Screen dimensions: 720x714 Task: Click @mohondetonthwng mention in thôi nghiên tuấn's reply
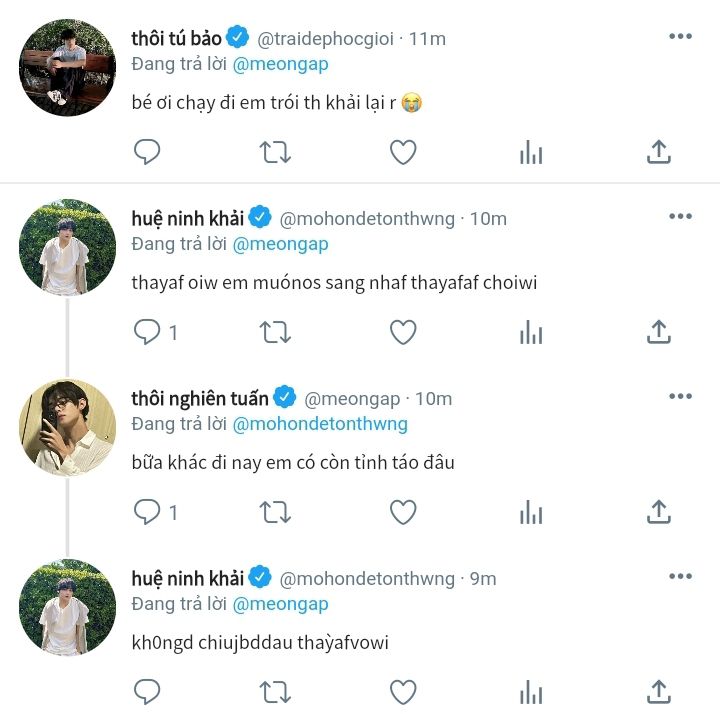[x=320, y=424]
